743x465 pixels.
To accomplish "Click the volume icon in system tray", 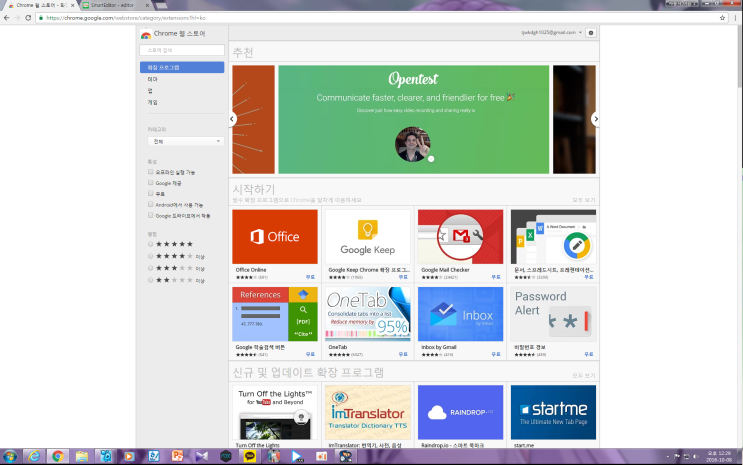I will click(696, 456).
